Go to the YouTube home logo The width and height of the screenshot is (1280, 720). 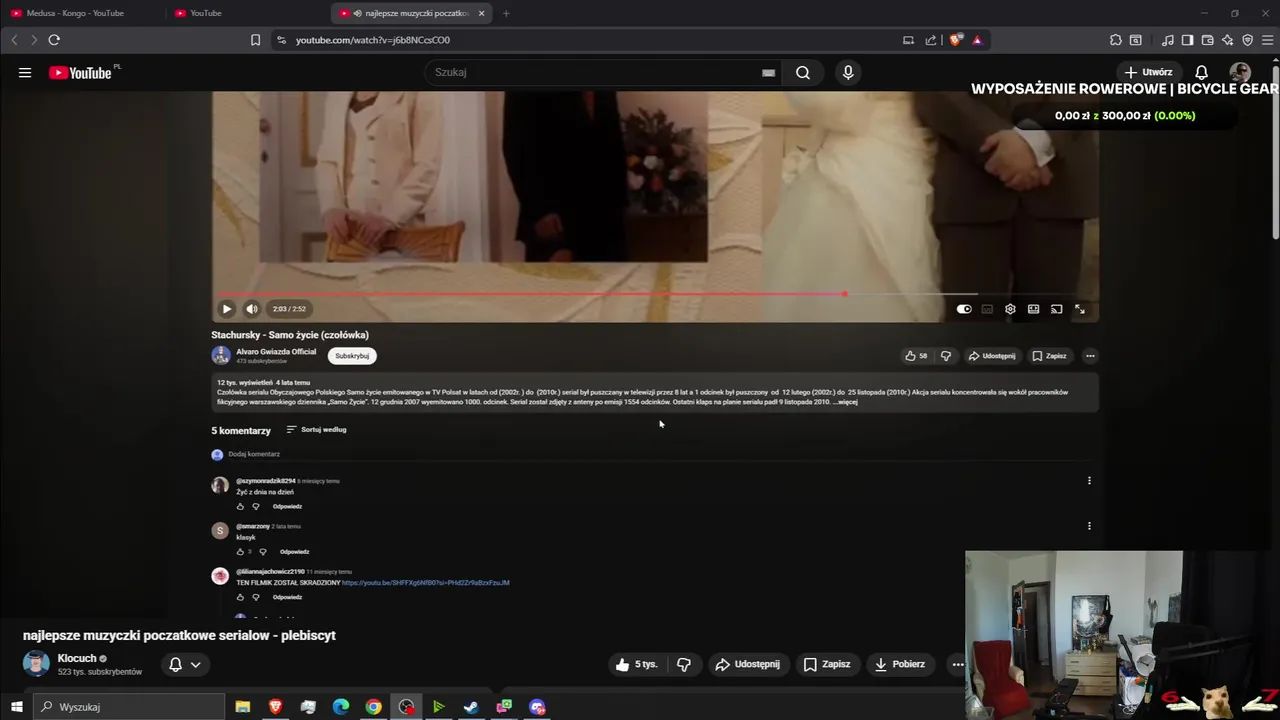tap(80, 73)
